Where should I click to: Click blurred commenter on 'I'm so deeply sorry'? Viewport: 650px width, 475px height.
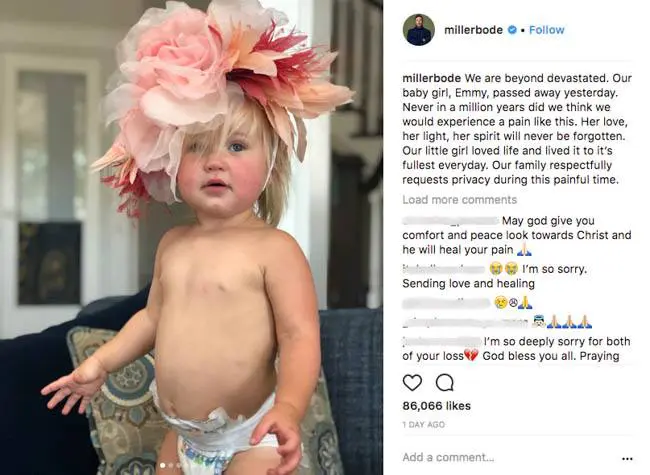pos(441,342)
